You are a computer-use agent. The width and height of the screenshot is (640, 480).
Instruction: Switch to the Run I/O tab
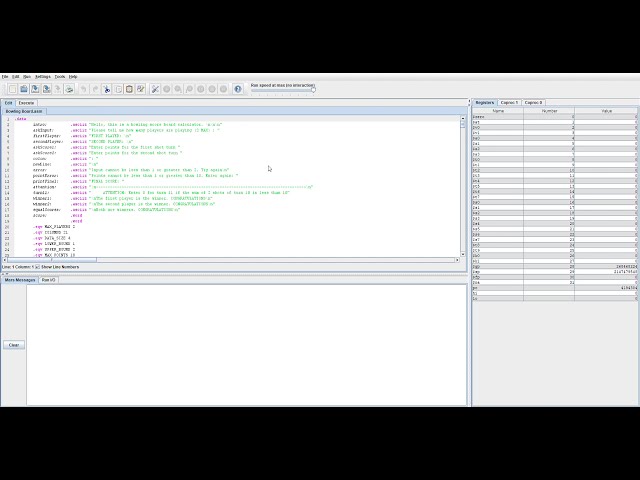[x=49, y=280]
